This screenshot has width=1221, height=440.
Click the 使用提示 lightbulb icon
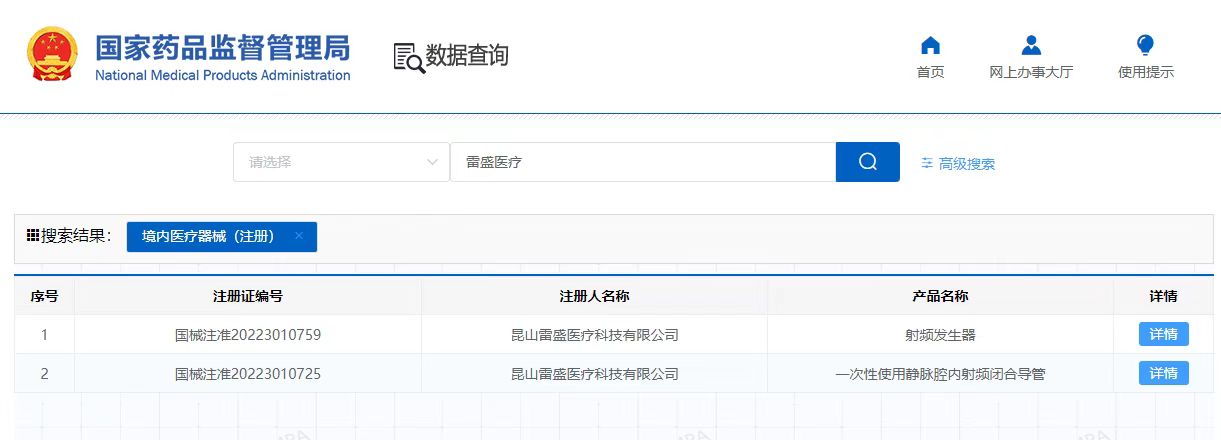pos(1146,45)
